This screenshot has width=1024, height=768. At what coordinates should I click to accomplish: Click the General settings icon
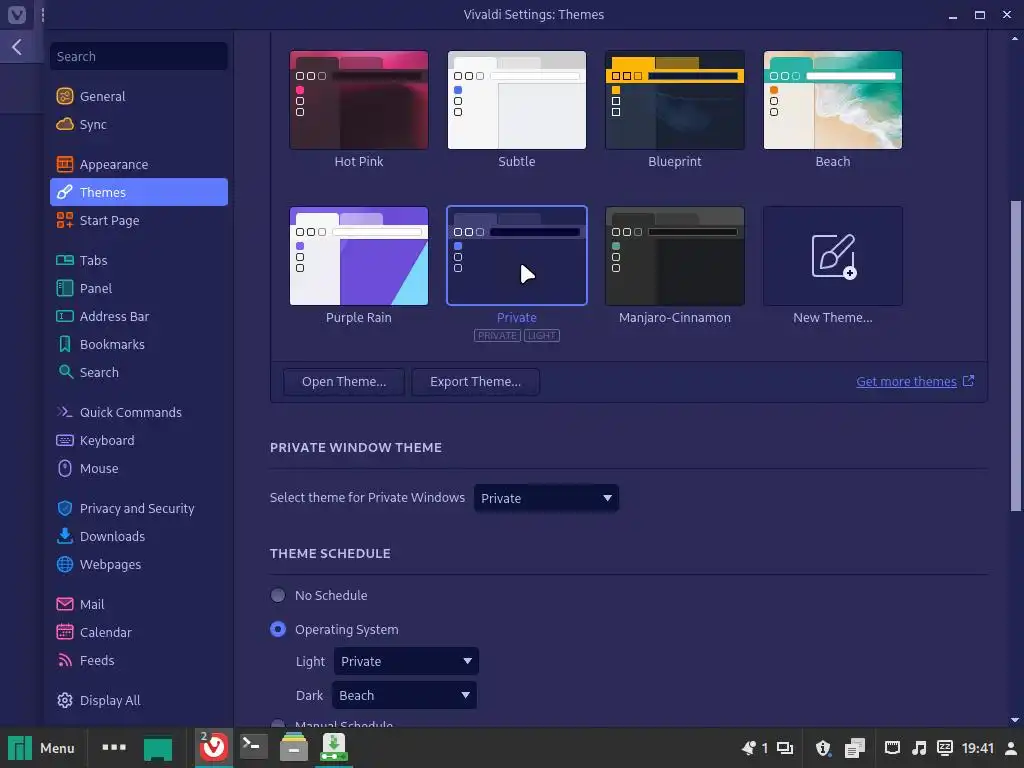tap(65, 97)
